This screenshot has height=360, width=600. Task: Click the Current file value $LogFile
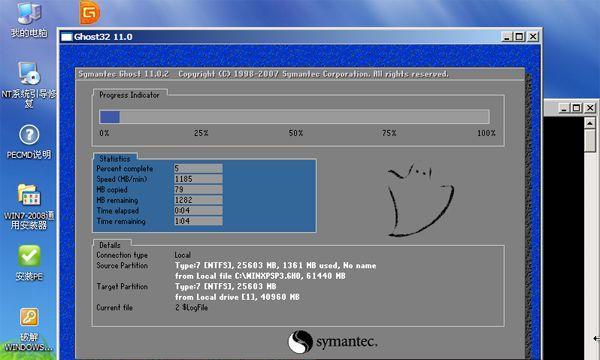click(x=191, y=308)
